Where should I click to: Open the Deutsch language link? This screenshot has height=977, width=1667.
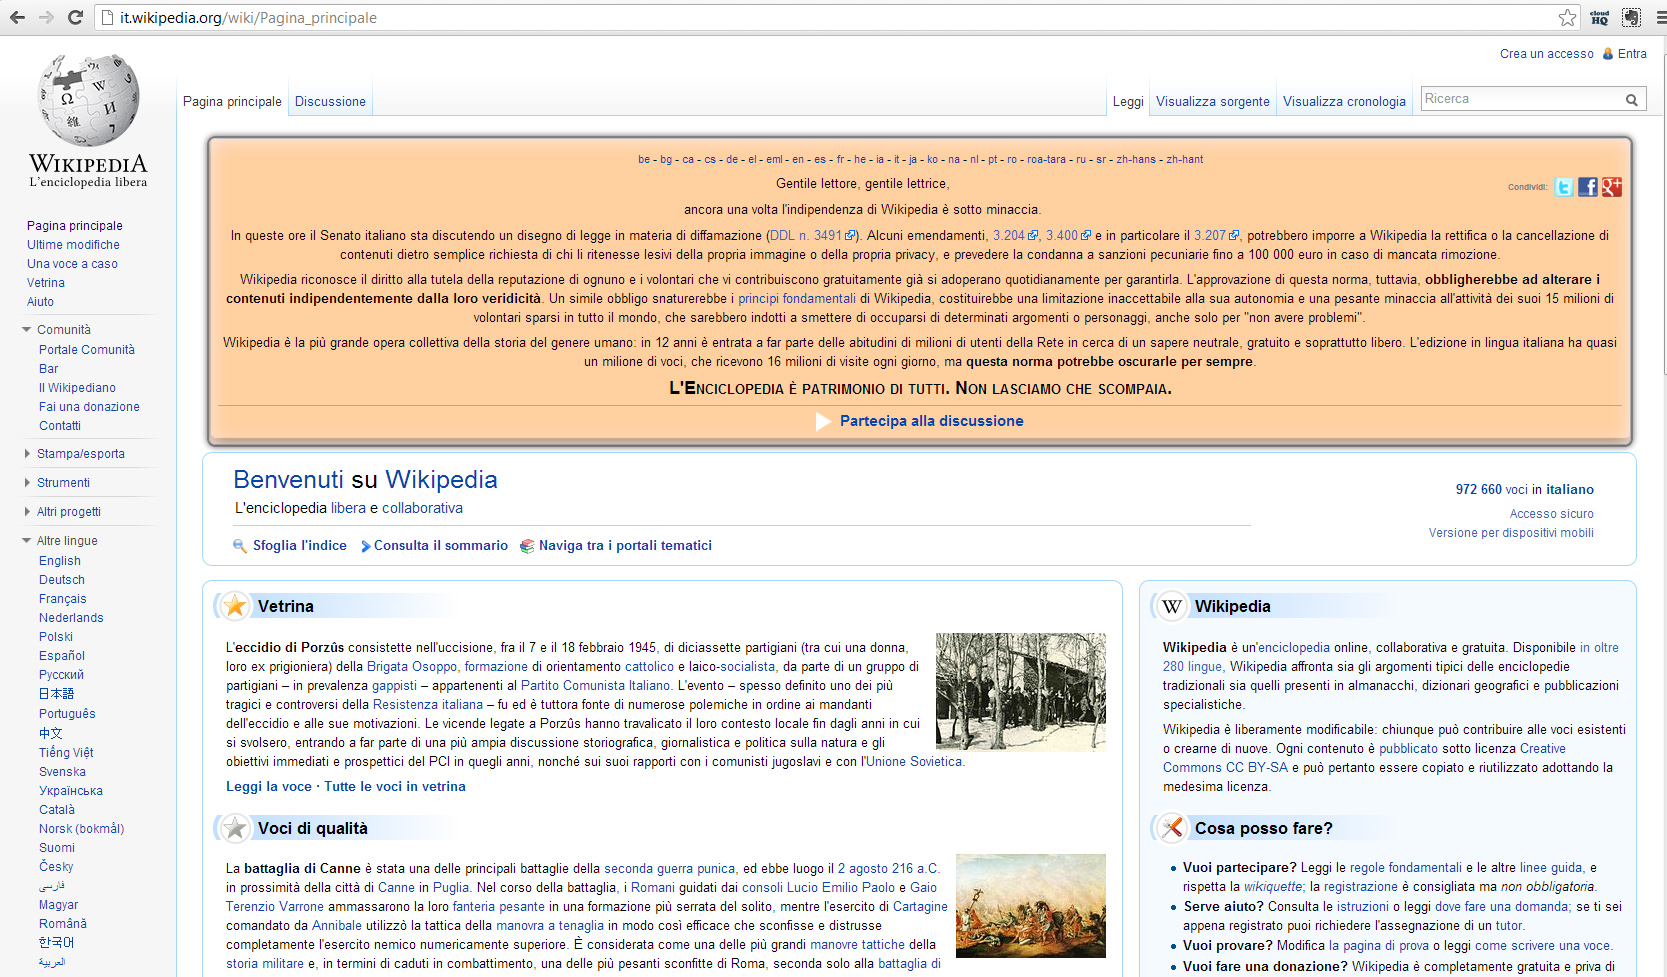pyautogui.click(x=62, y=580)
